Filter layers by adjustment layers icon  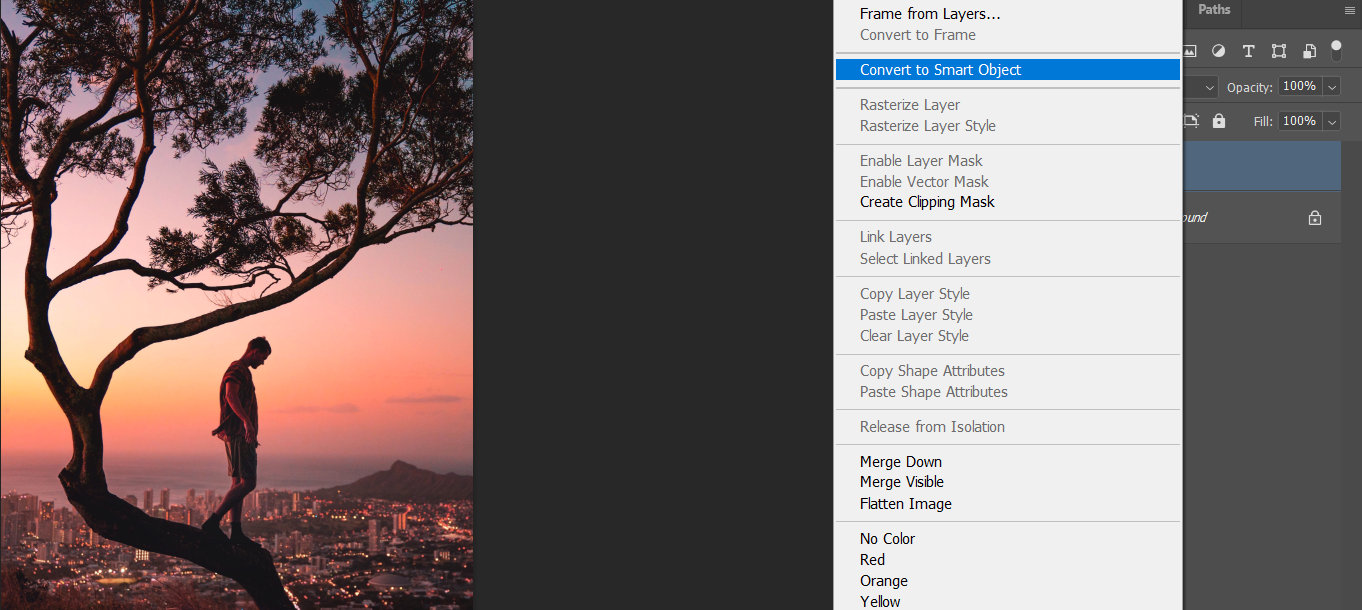pos(1218,51)
